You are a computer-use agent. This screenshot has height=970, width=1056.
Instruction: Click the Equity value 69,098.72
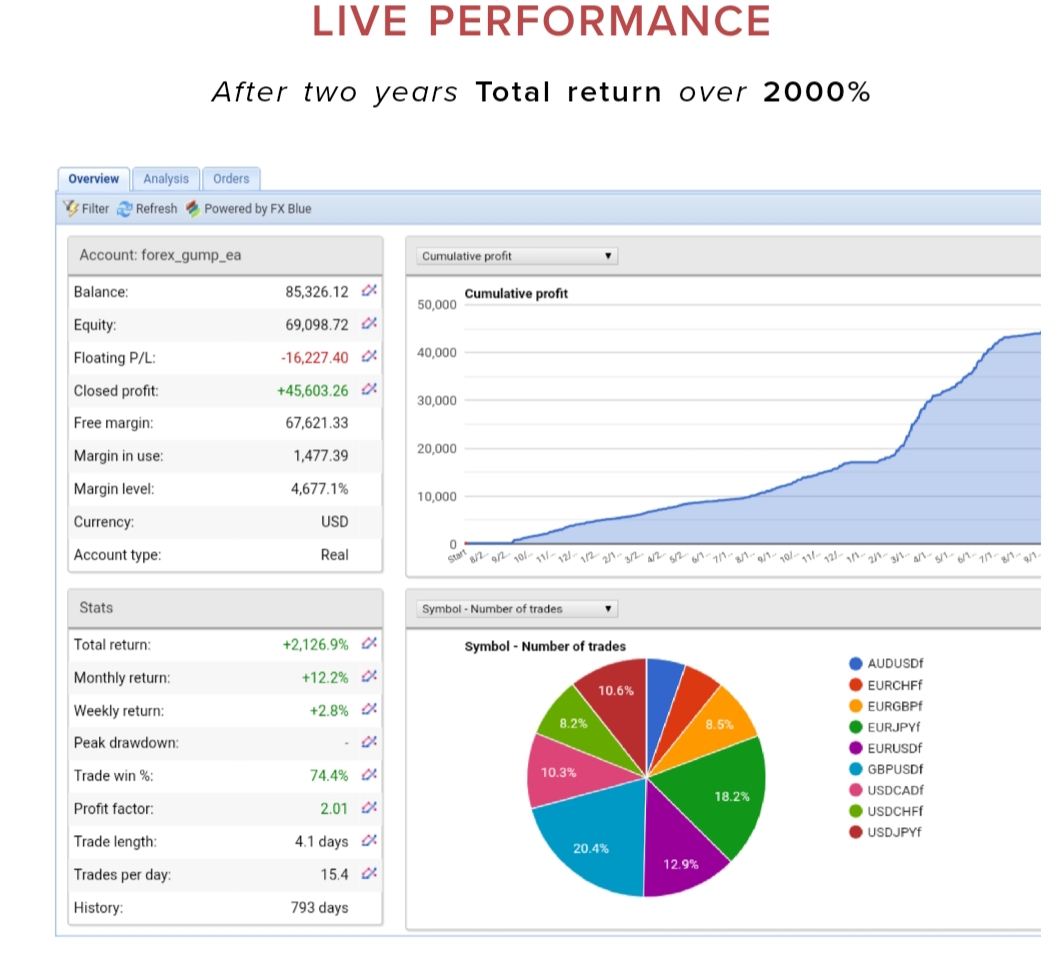(317, 325)
